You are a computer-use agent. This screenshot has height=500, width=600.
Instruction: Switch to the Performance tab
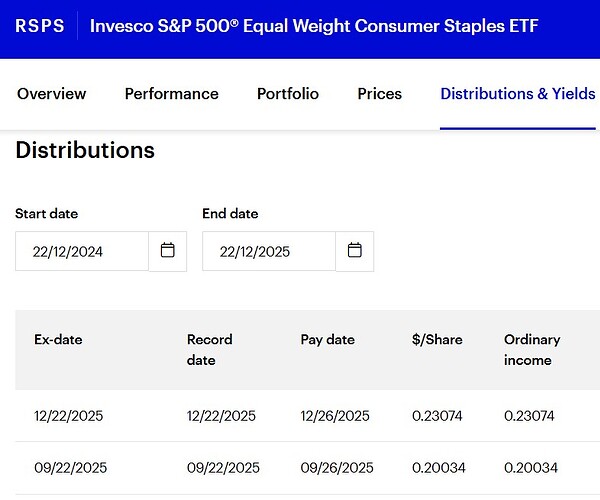tap(171, 94)
